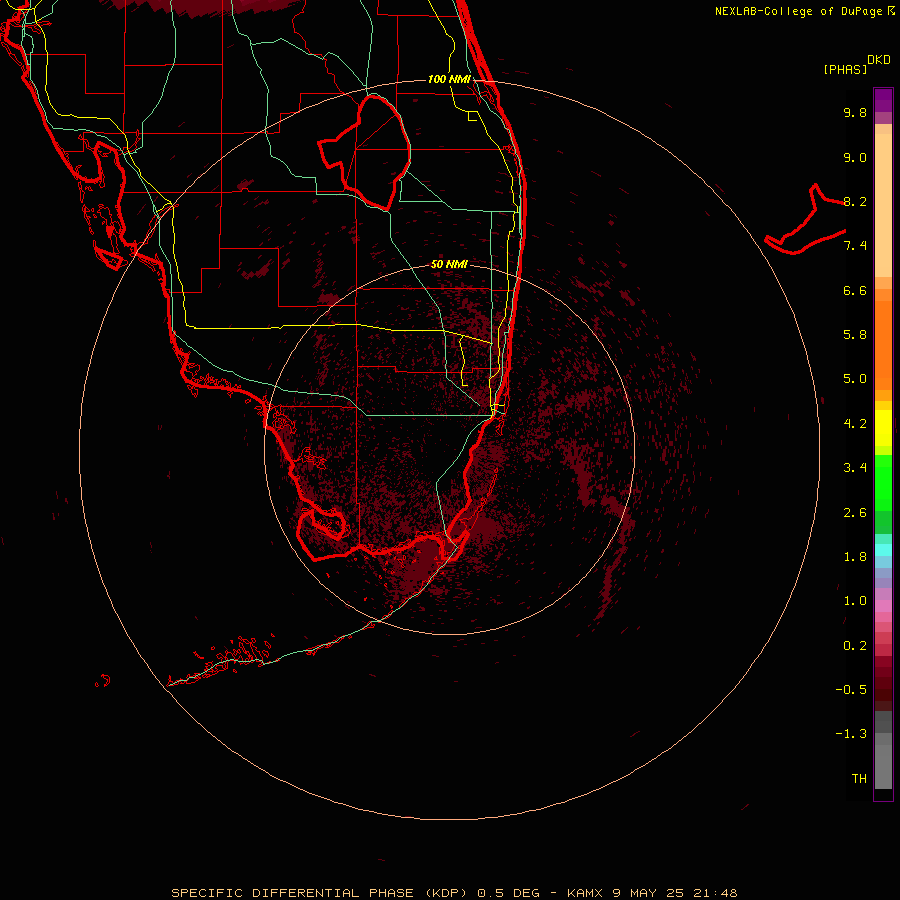The height and width of the screenshot is (900, 900).
Task: Select the 8.2 scale label
Action: point(855,201)
